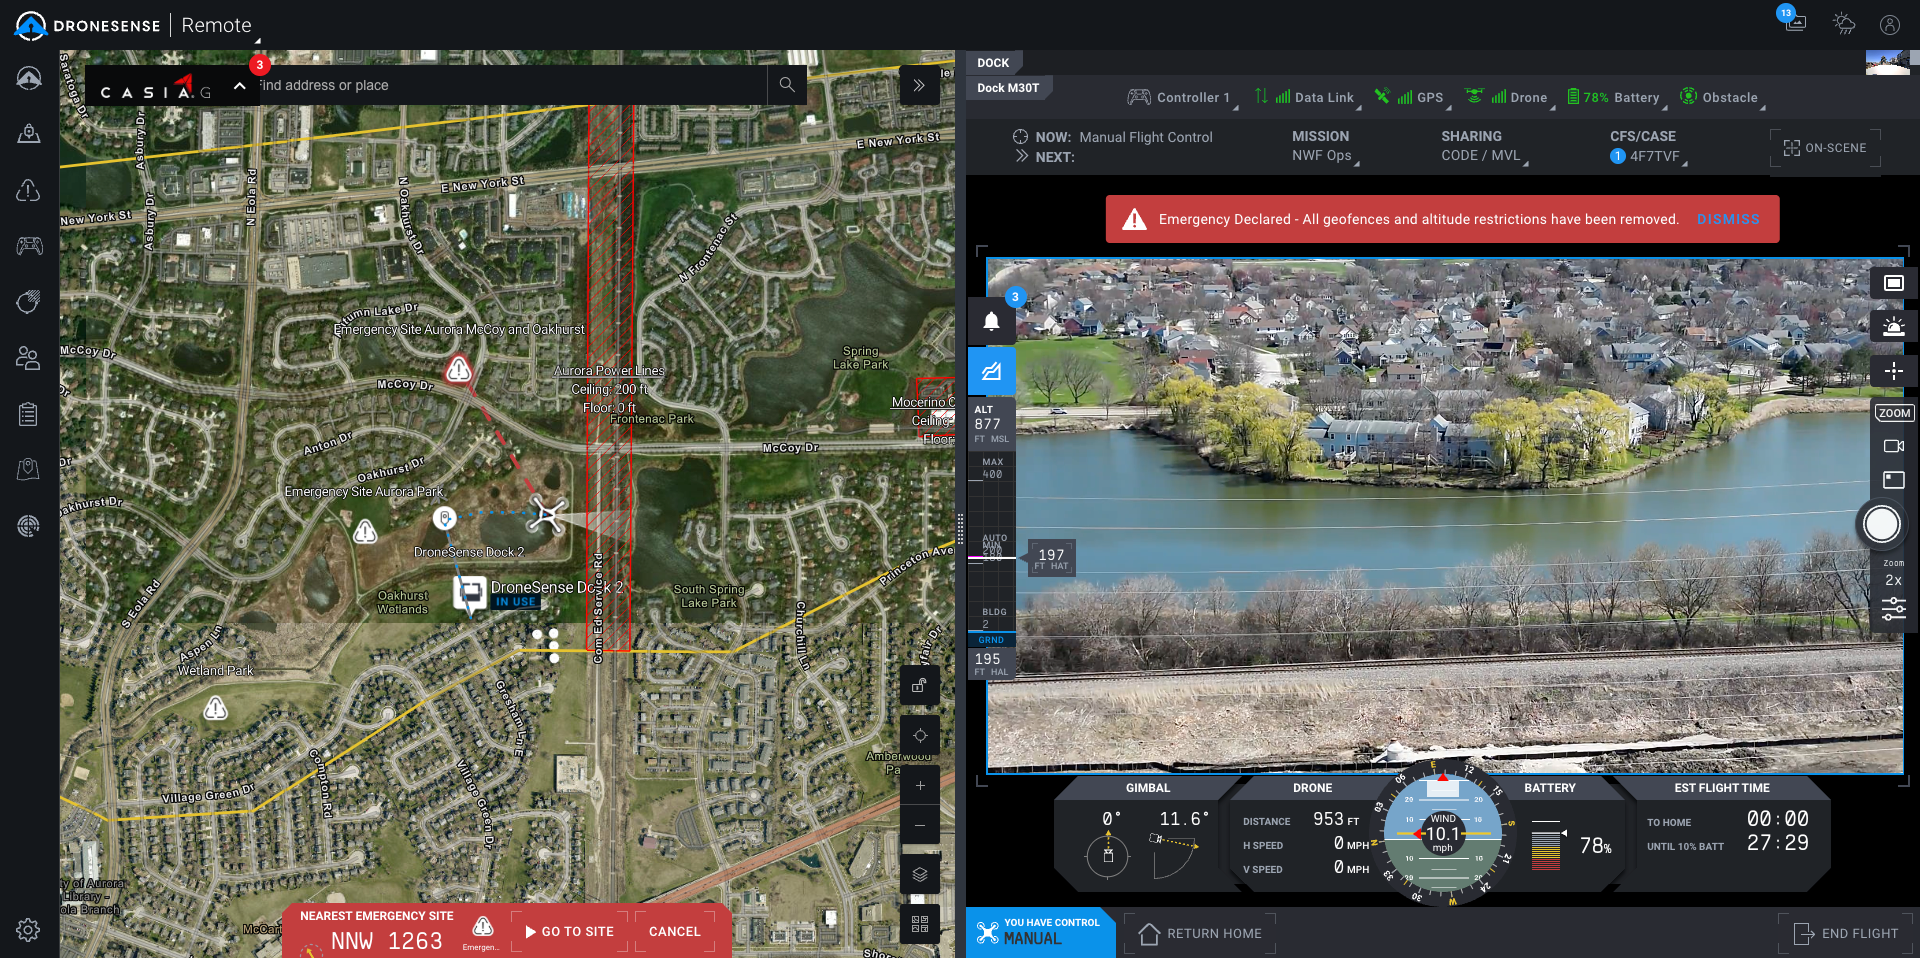Recenter map with the crosshair button

pyautogui.click(x=920, y=736)
